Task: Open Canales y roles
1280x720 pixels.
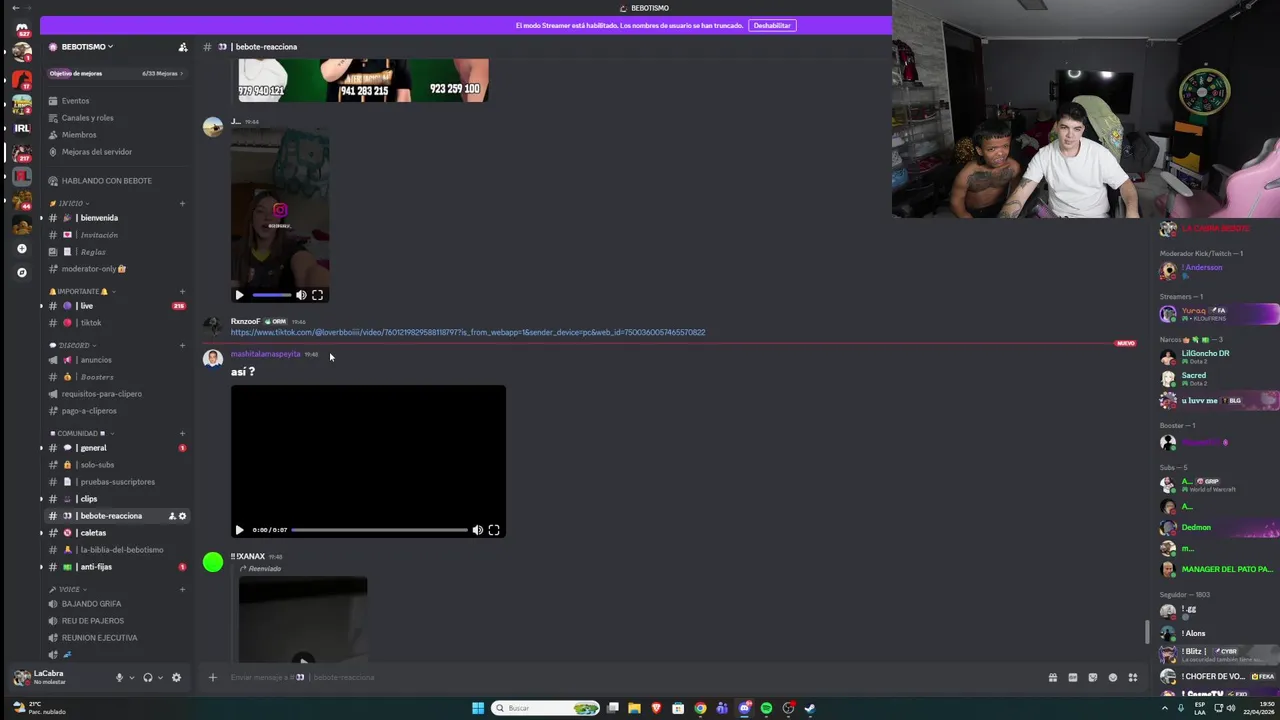Action: 87,118
